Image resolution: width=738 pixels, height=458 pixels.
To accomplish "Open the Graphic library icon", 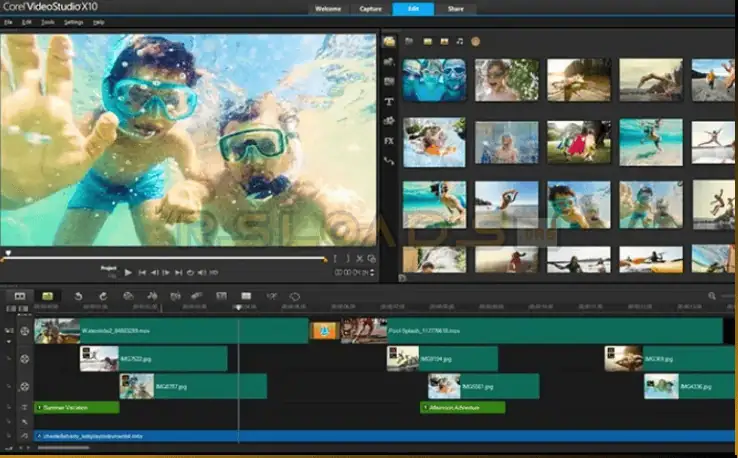I will [x=389, y=121].
